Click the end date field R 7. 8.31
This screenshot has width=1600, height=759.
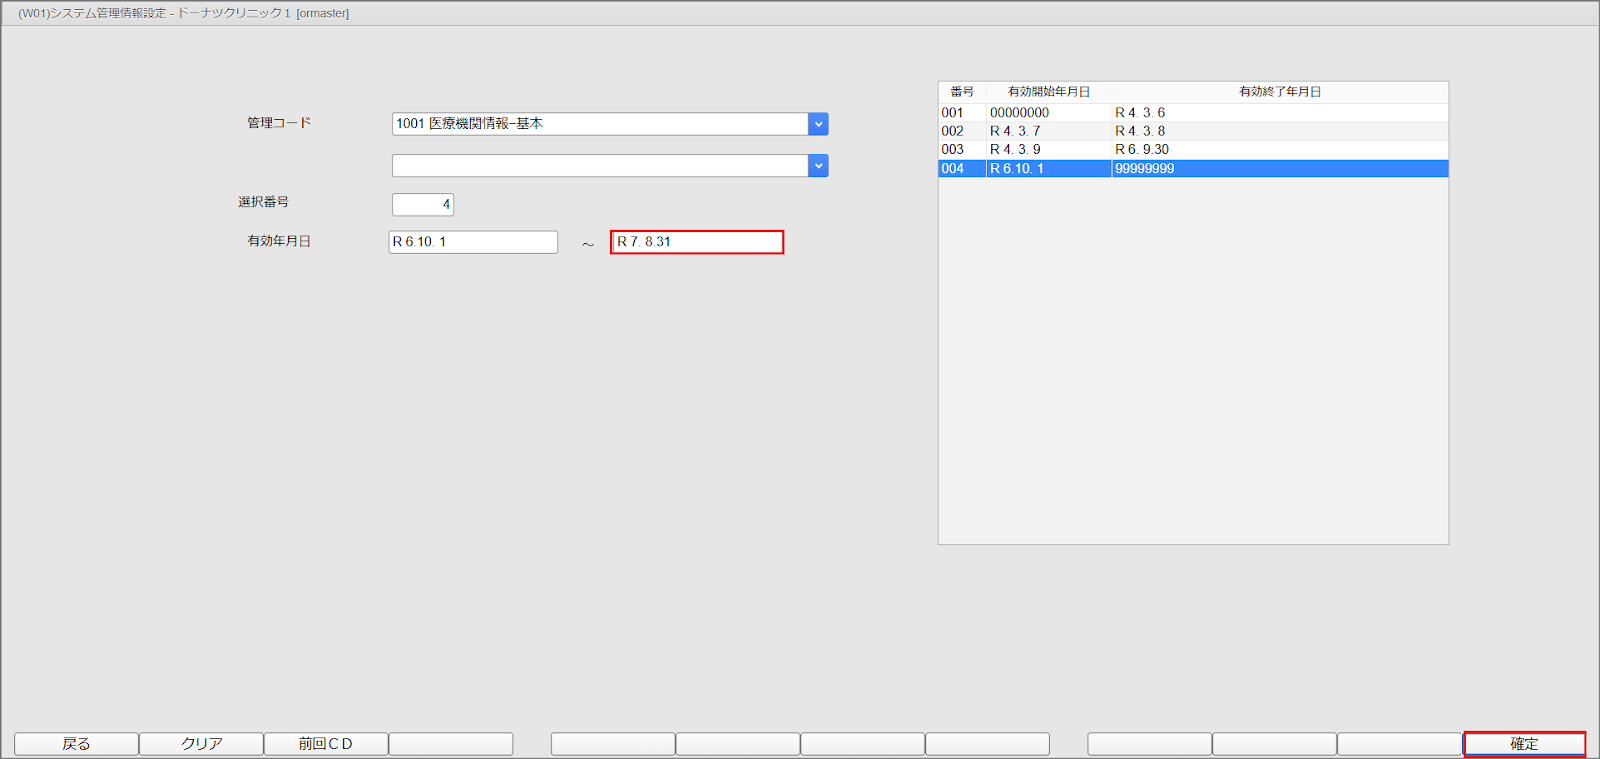(x=697, y=242)
